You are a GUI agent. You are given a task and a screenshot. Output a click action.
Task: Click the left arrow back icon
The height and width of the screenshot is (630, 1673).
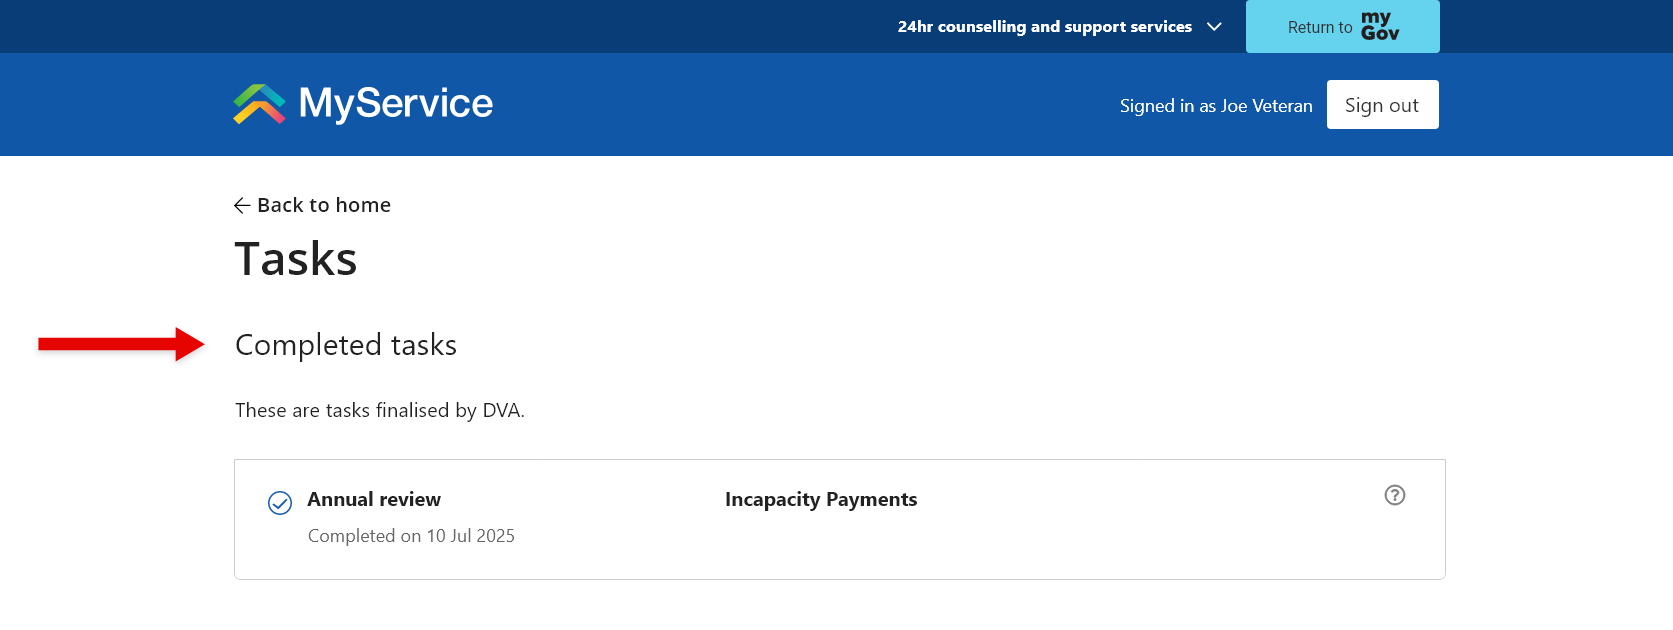(x=242, y=206)
